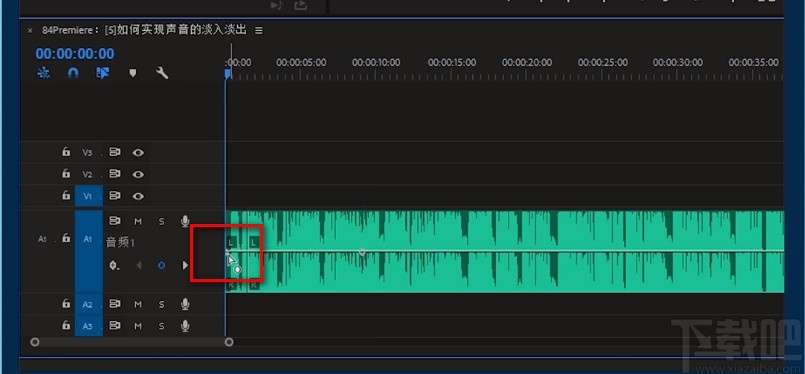
Task: Toggle lock on track A3
Action: pyautogui.click(x=66, y=326)
